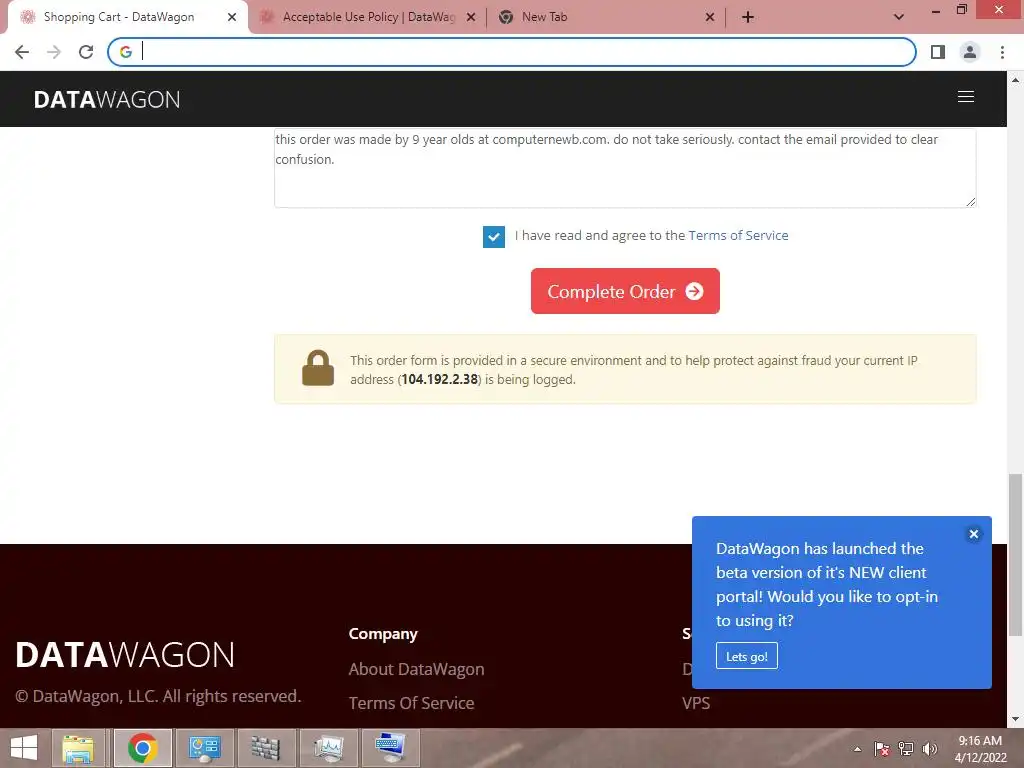The image size is (1024, 768).
Task: Open the firewall brick wall taskbar icon
Action: pos(266,748)
